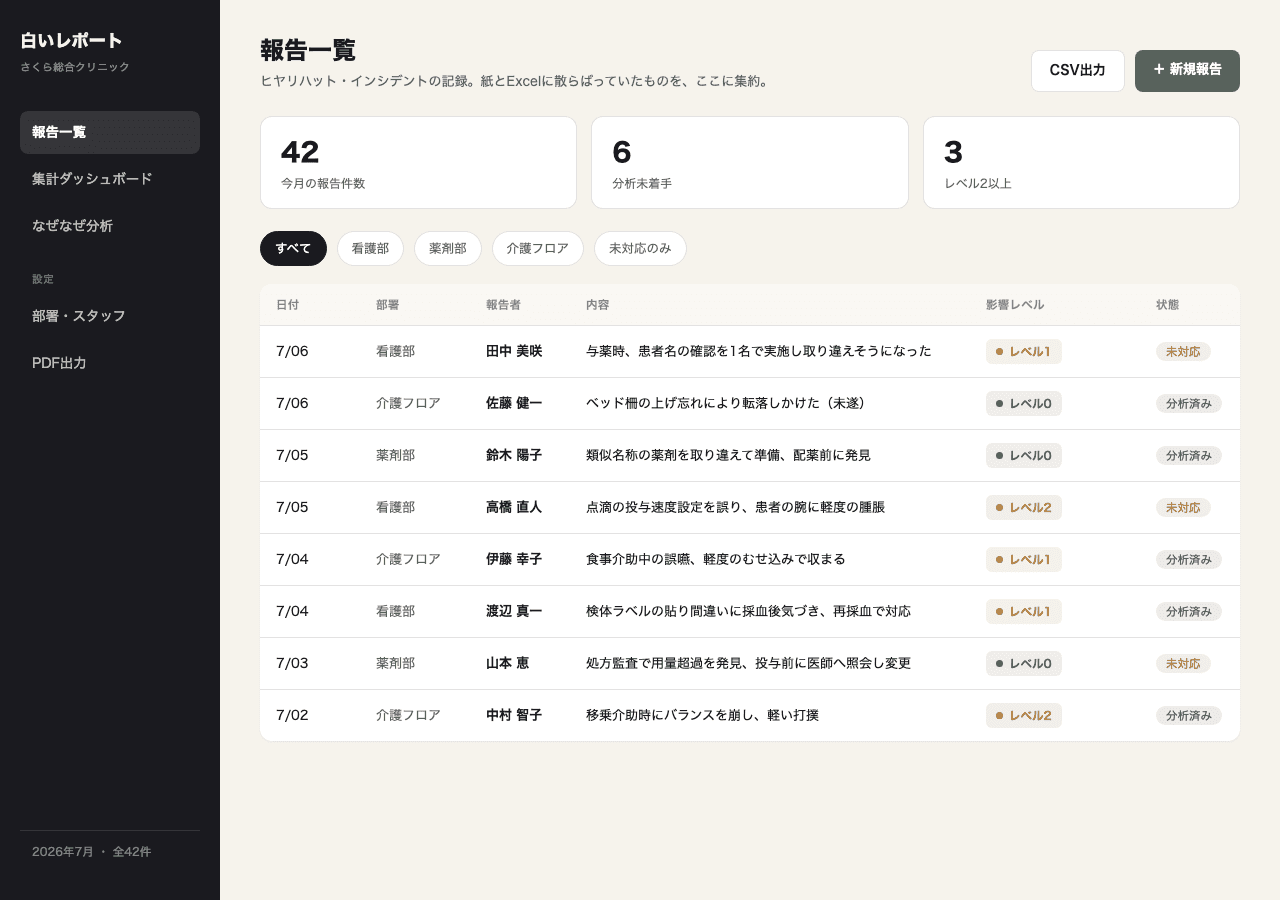Select reporter 鈴木 陽子
Image resolution: width=1280 pixels, height=900 pixels.
coord(514,455)
